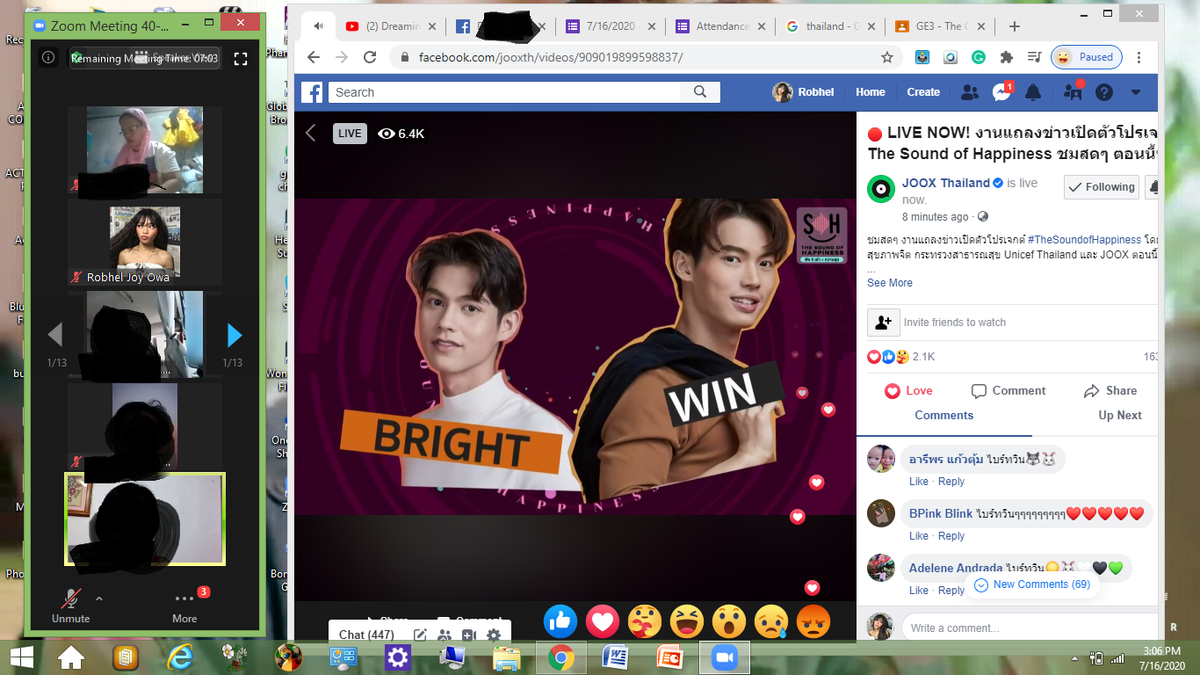
Task: Open Zoom from the Windows taskbar
Action: (723, 657)
